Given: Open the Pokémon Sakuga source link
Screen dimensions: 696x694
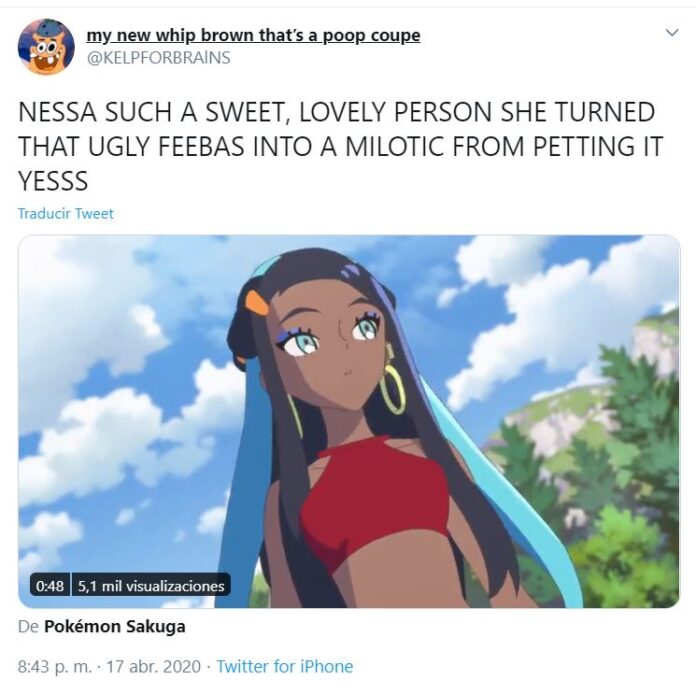Looking at the screenshot, I should pos(115,627).
